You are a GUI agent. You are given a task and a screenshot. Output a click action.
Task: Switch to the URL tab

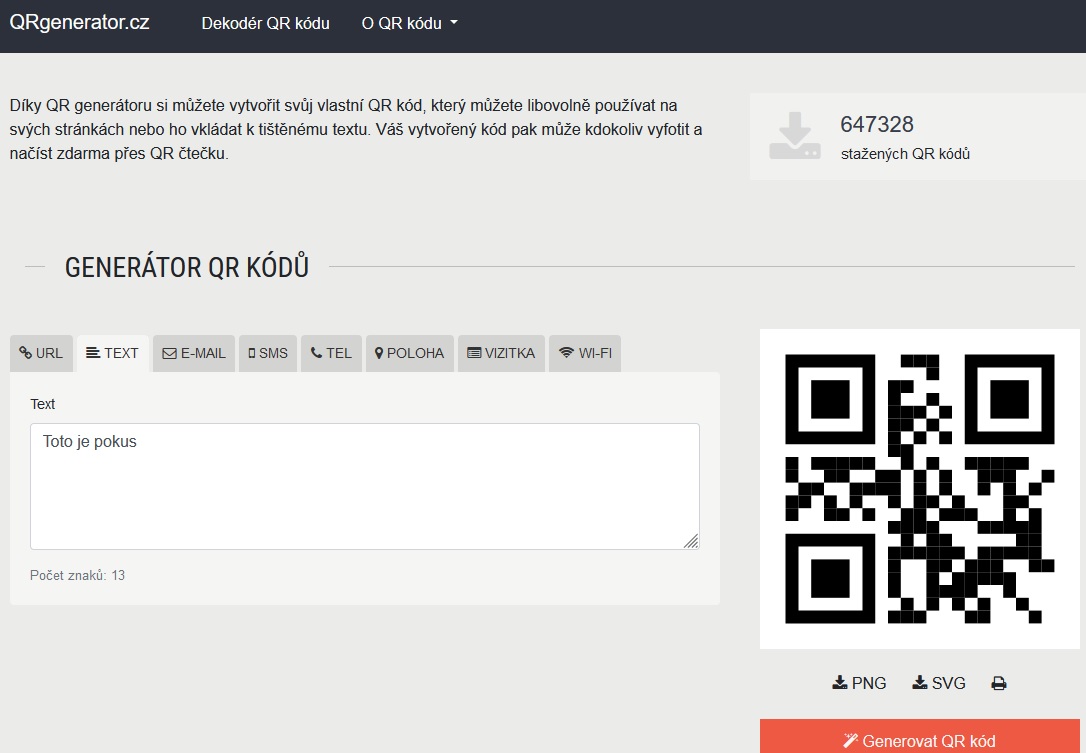point(41,353)
